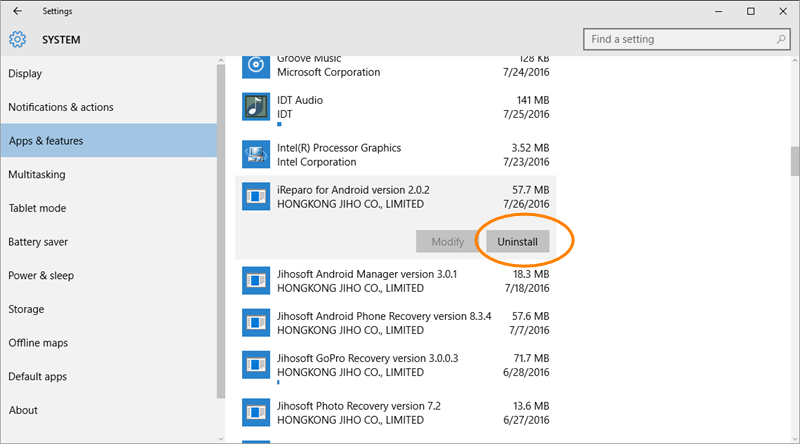Select Jihosoft Android Phone Recovery 8.3.4
This screenshot has width=800, height=444.
pos(396,323)
